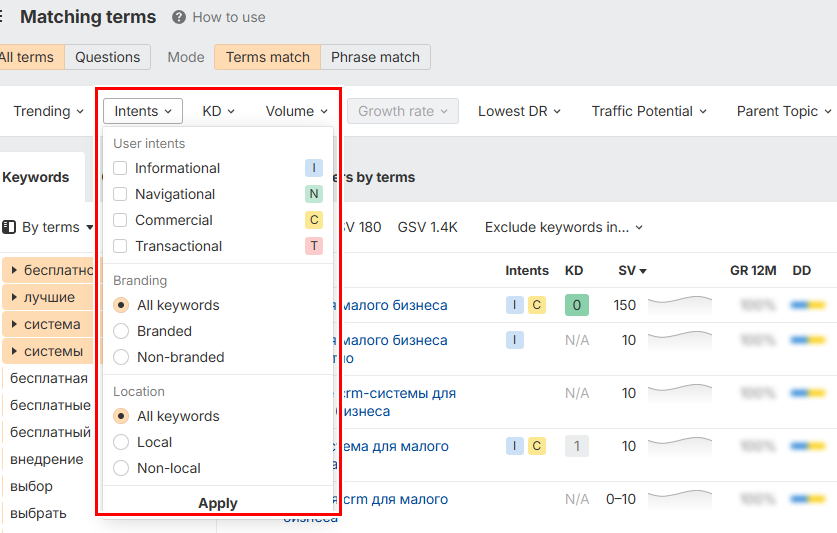
Task: Open the Parent Topic filter dropdown
Action: (784, 111)
